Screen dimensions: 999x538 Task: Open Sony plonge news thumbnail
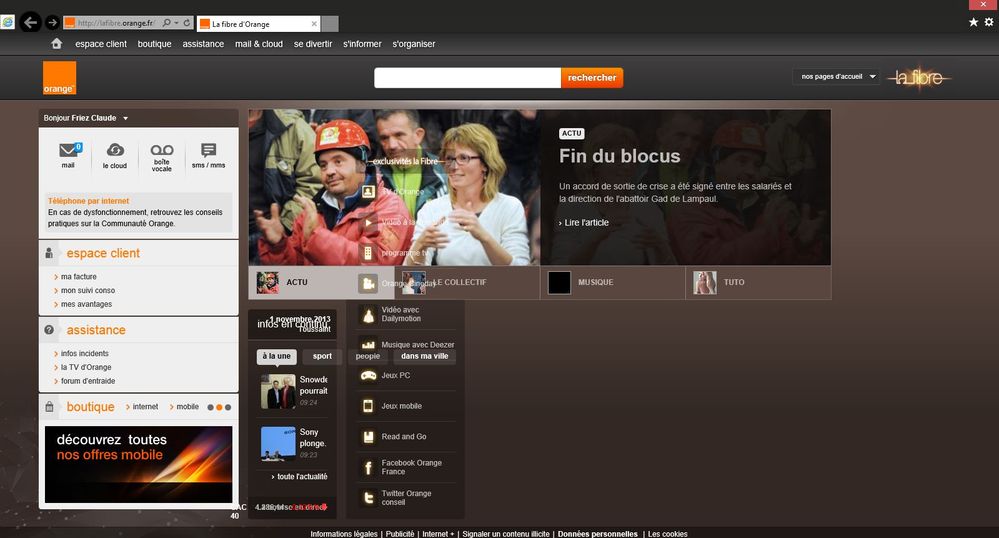tap(278, 443)
